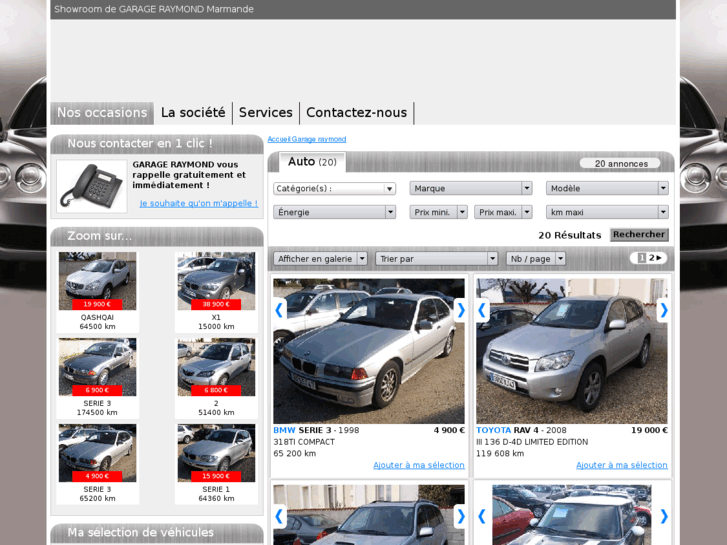Go to results page 2
The height and width of the screenshot is (545, 727).
click(652, 258)
